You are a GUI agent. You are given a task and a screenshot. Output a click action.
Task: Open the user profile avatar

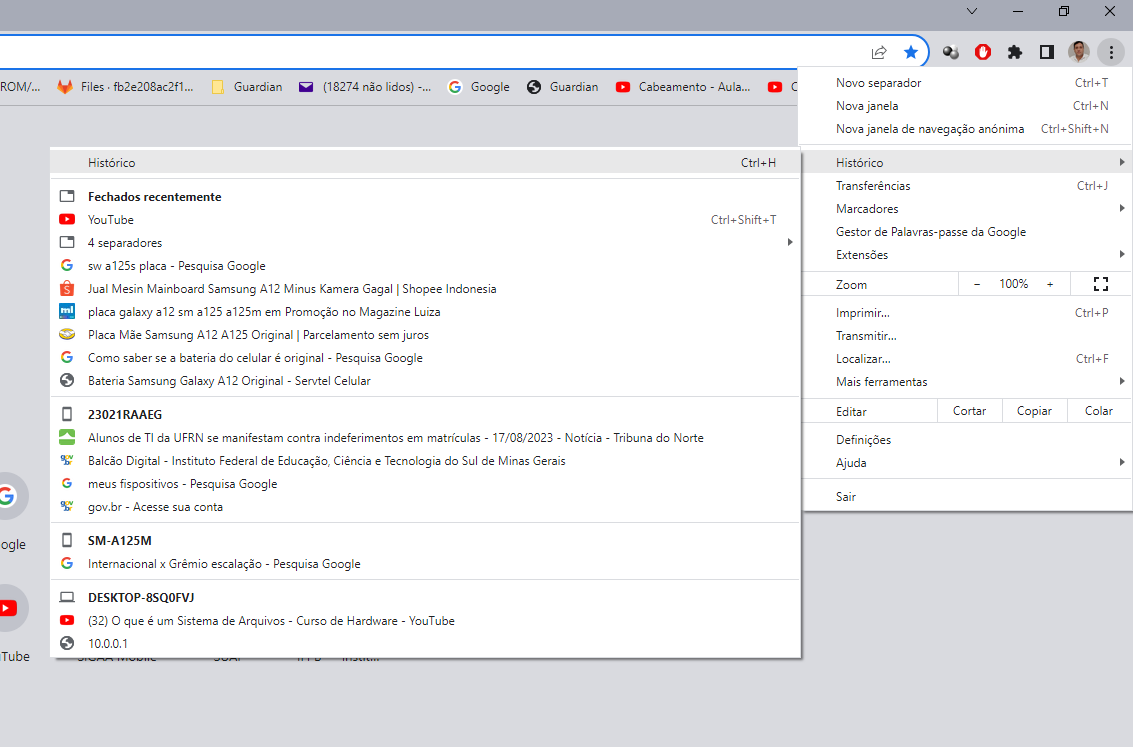coord(1078,52)
